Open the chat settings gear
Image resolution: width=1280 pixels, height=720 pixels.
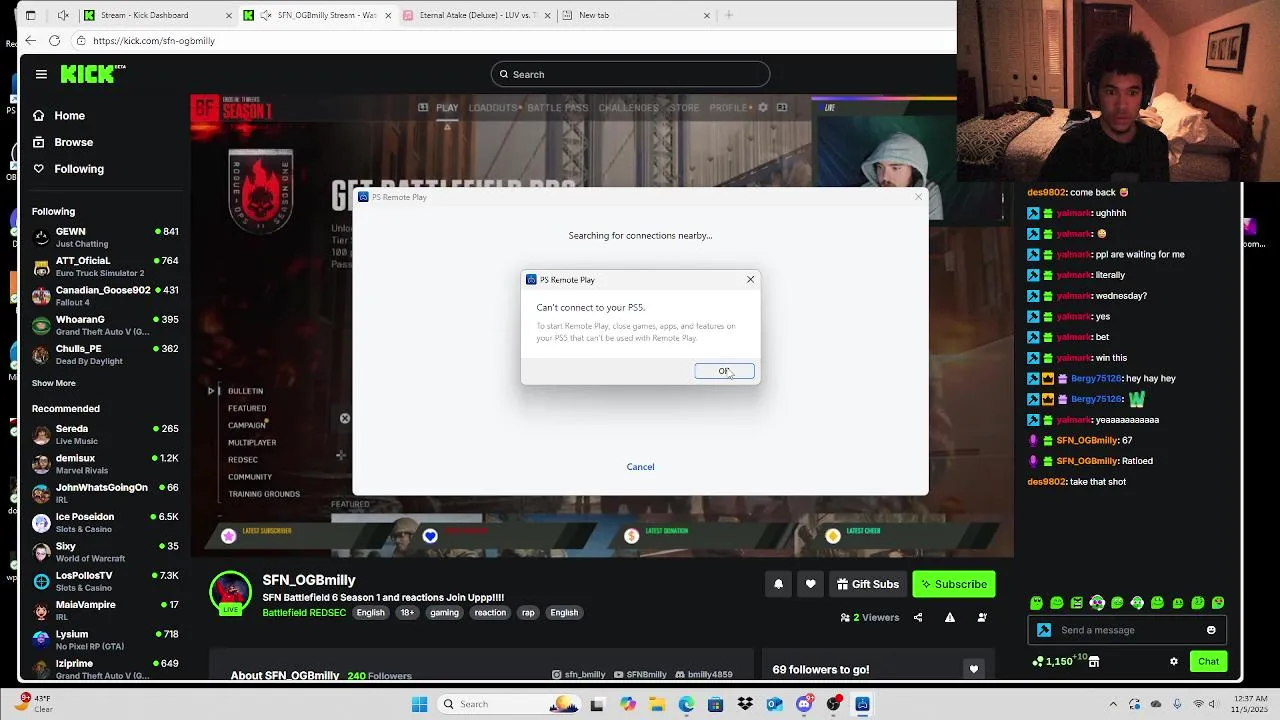1174,661
